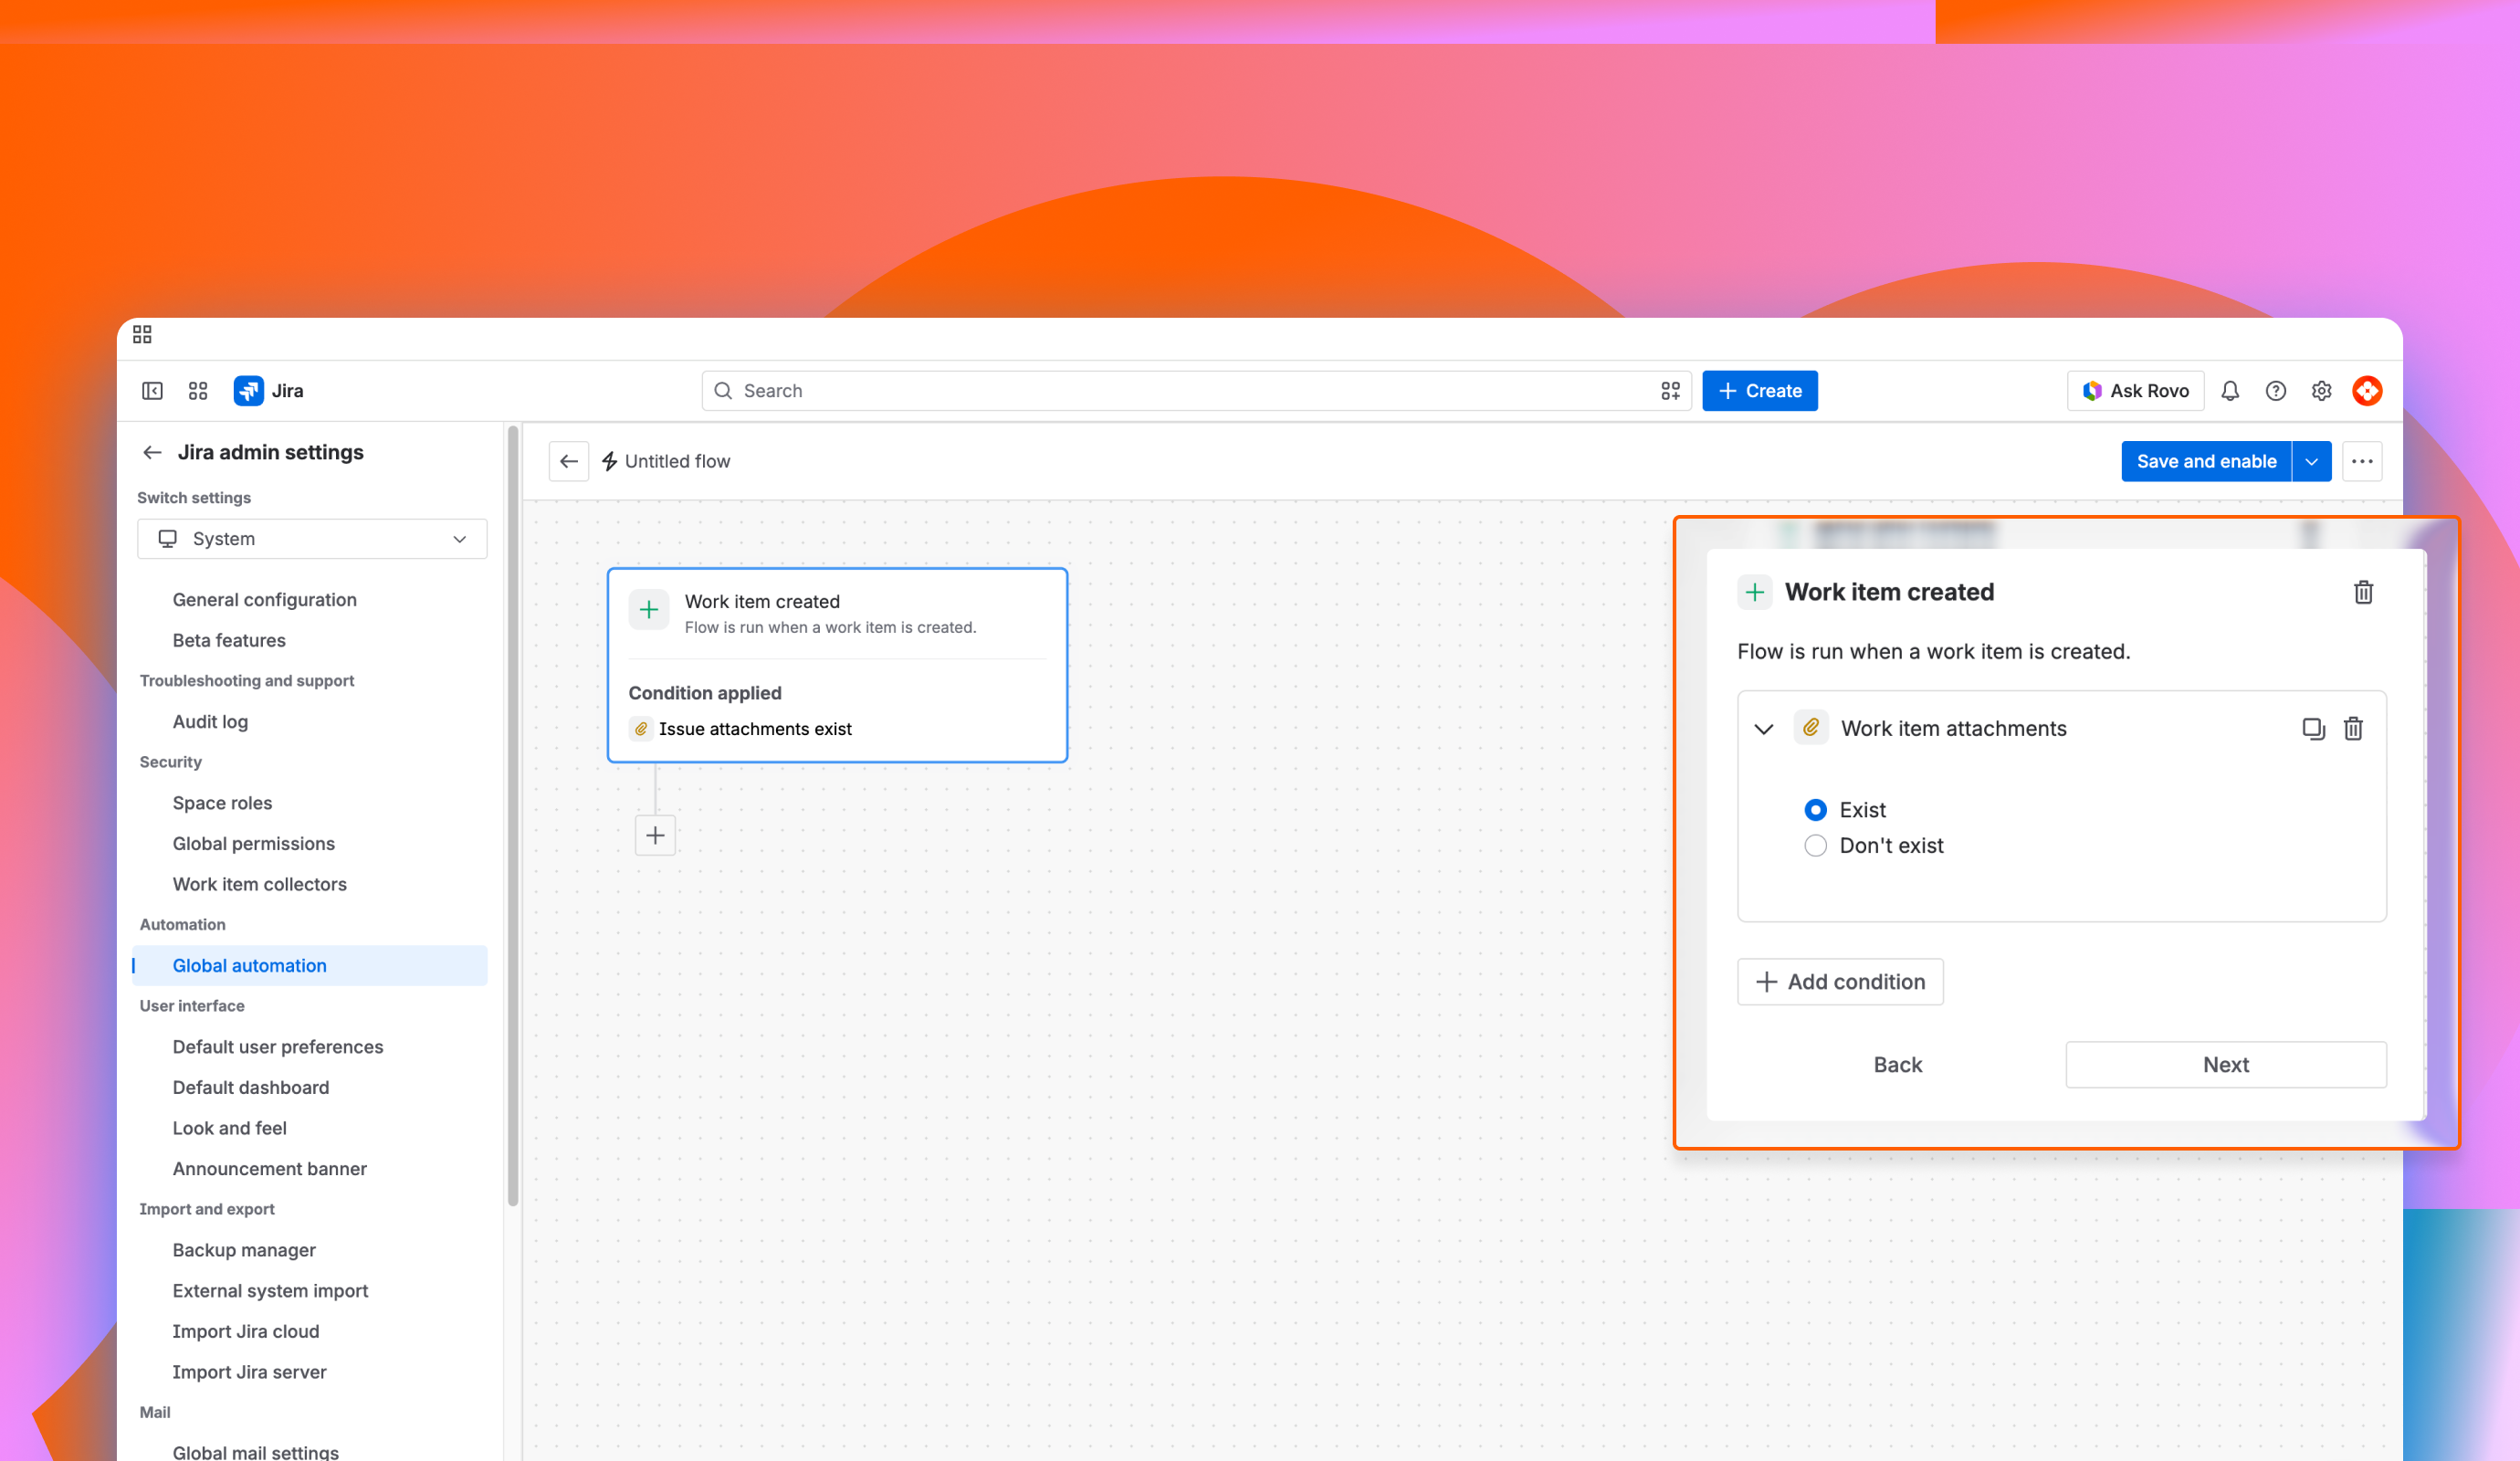The width and height of the screenshot is (2520, 1461).
Task: Open the three-dots more actions menu
Action: 2362,461
